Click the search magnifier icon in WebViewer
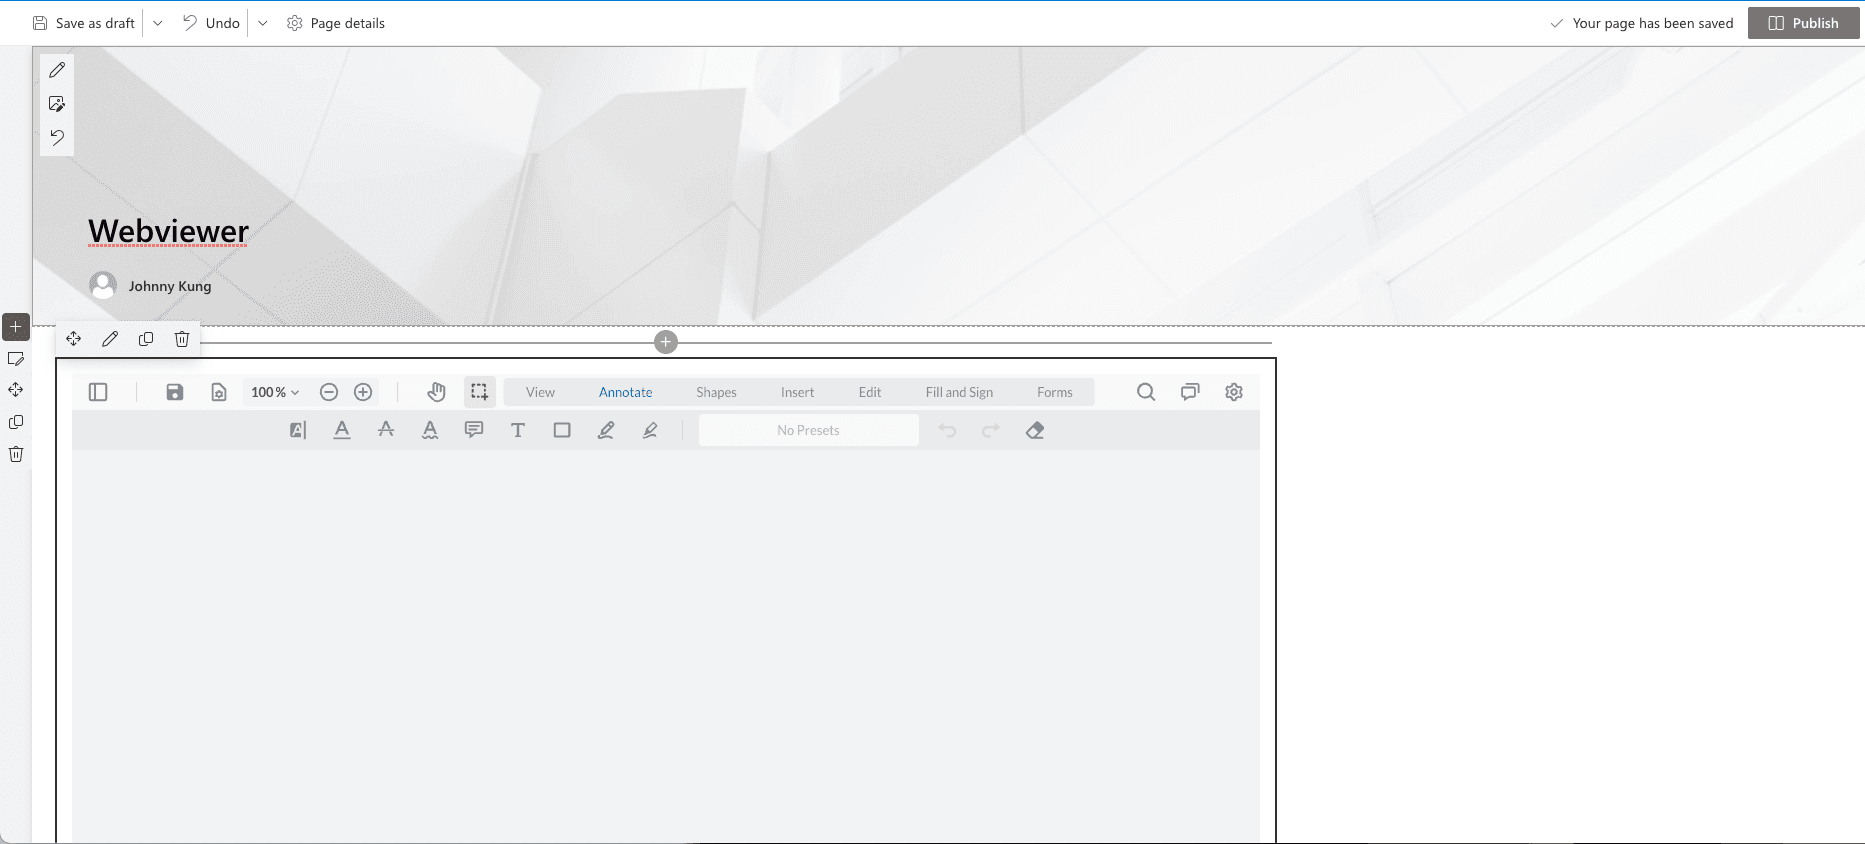The image size is (1865, 844). (1146, 392)
